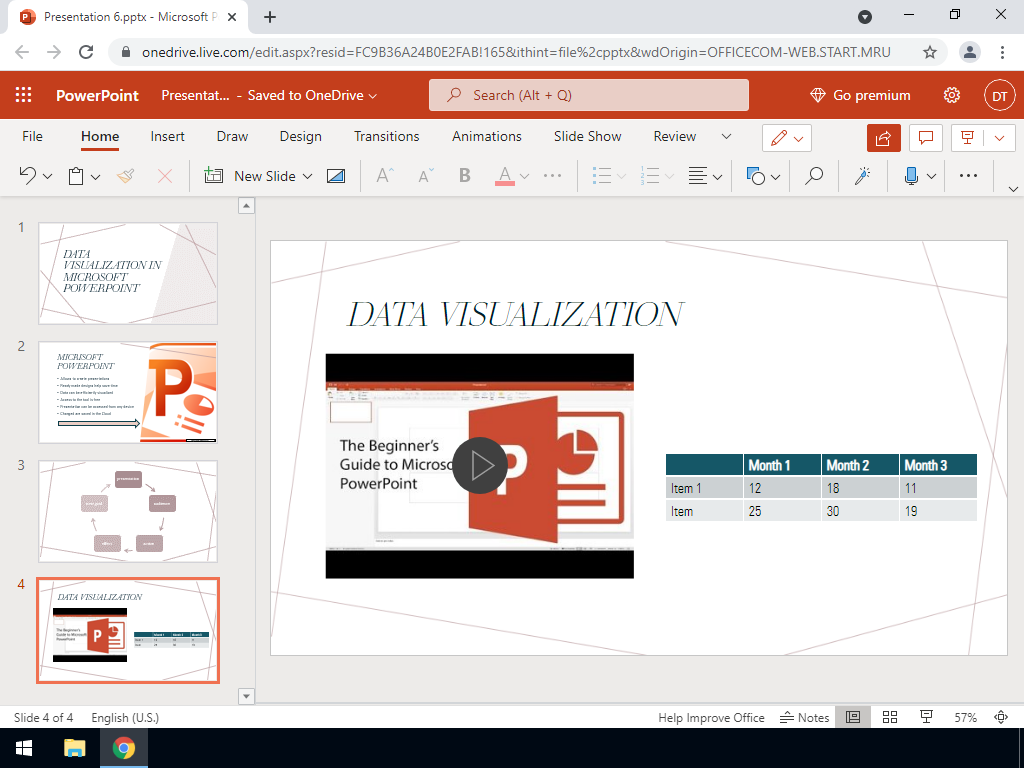The image size is (1024, 768).
Task: Open the Designer magic wand icon
Action: (863, 176)
